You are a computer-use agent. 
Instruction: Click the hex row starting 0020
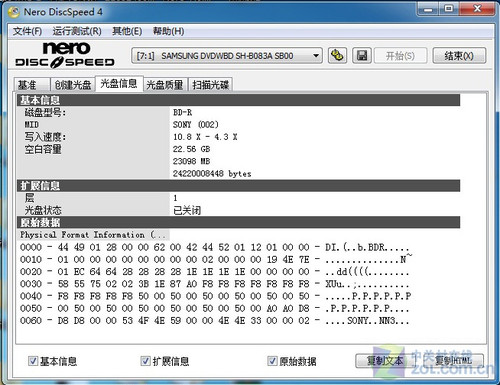tap(215, 271)
